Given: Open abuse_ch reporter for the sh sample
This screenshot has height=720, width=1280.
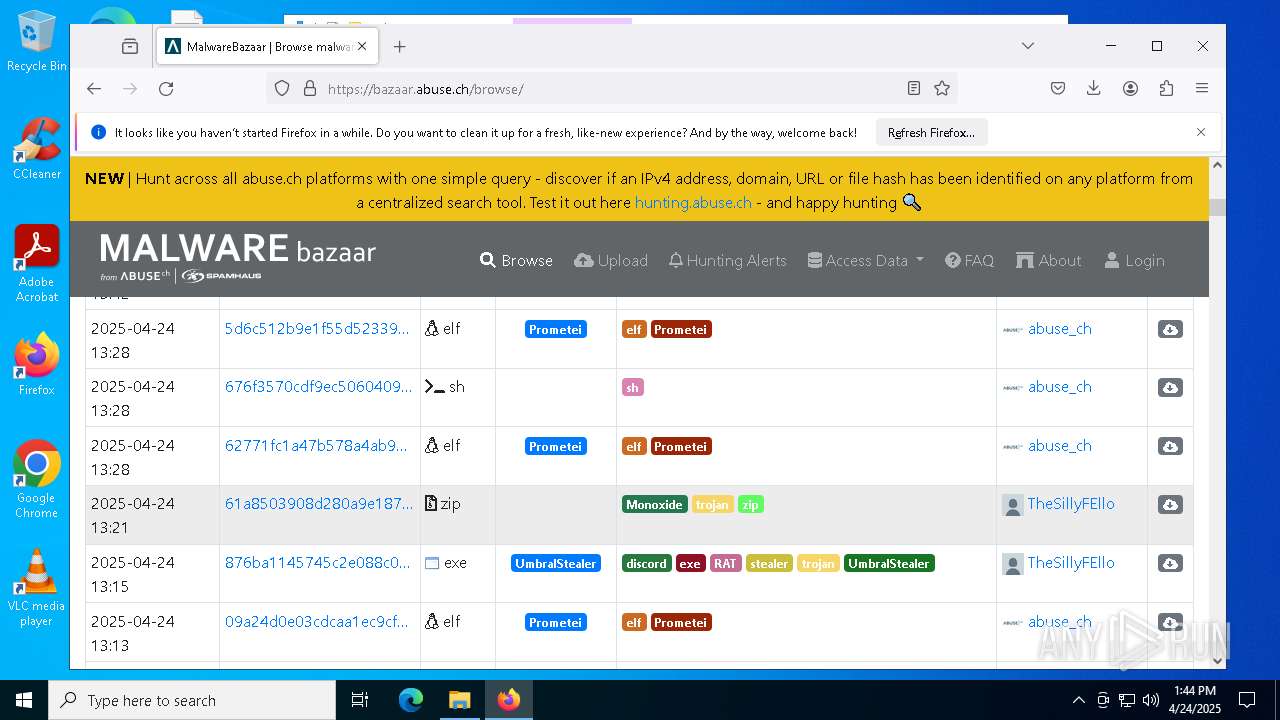Looking at the screenshot, I should click(x=1060, y=386).
